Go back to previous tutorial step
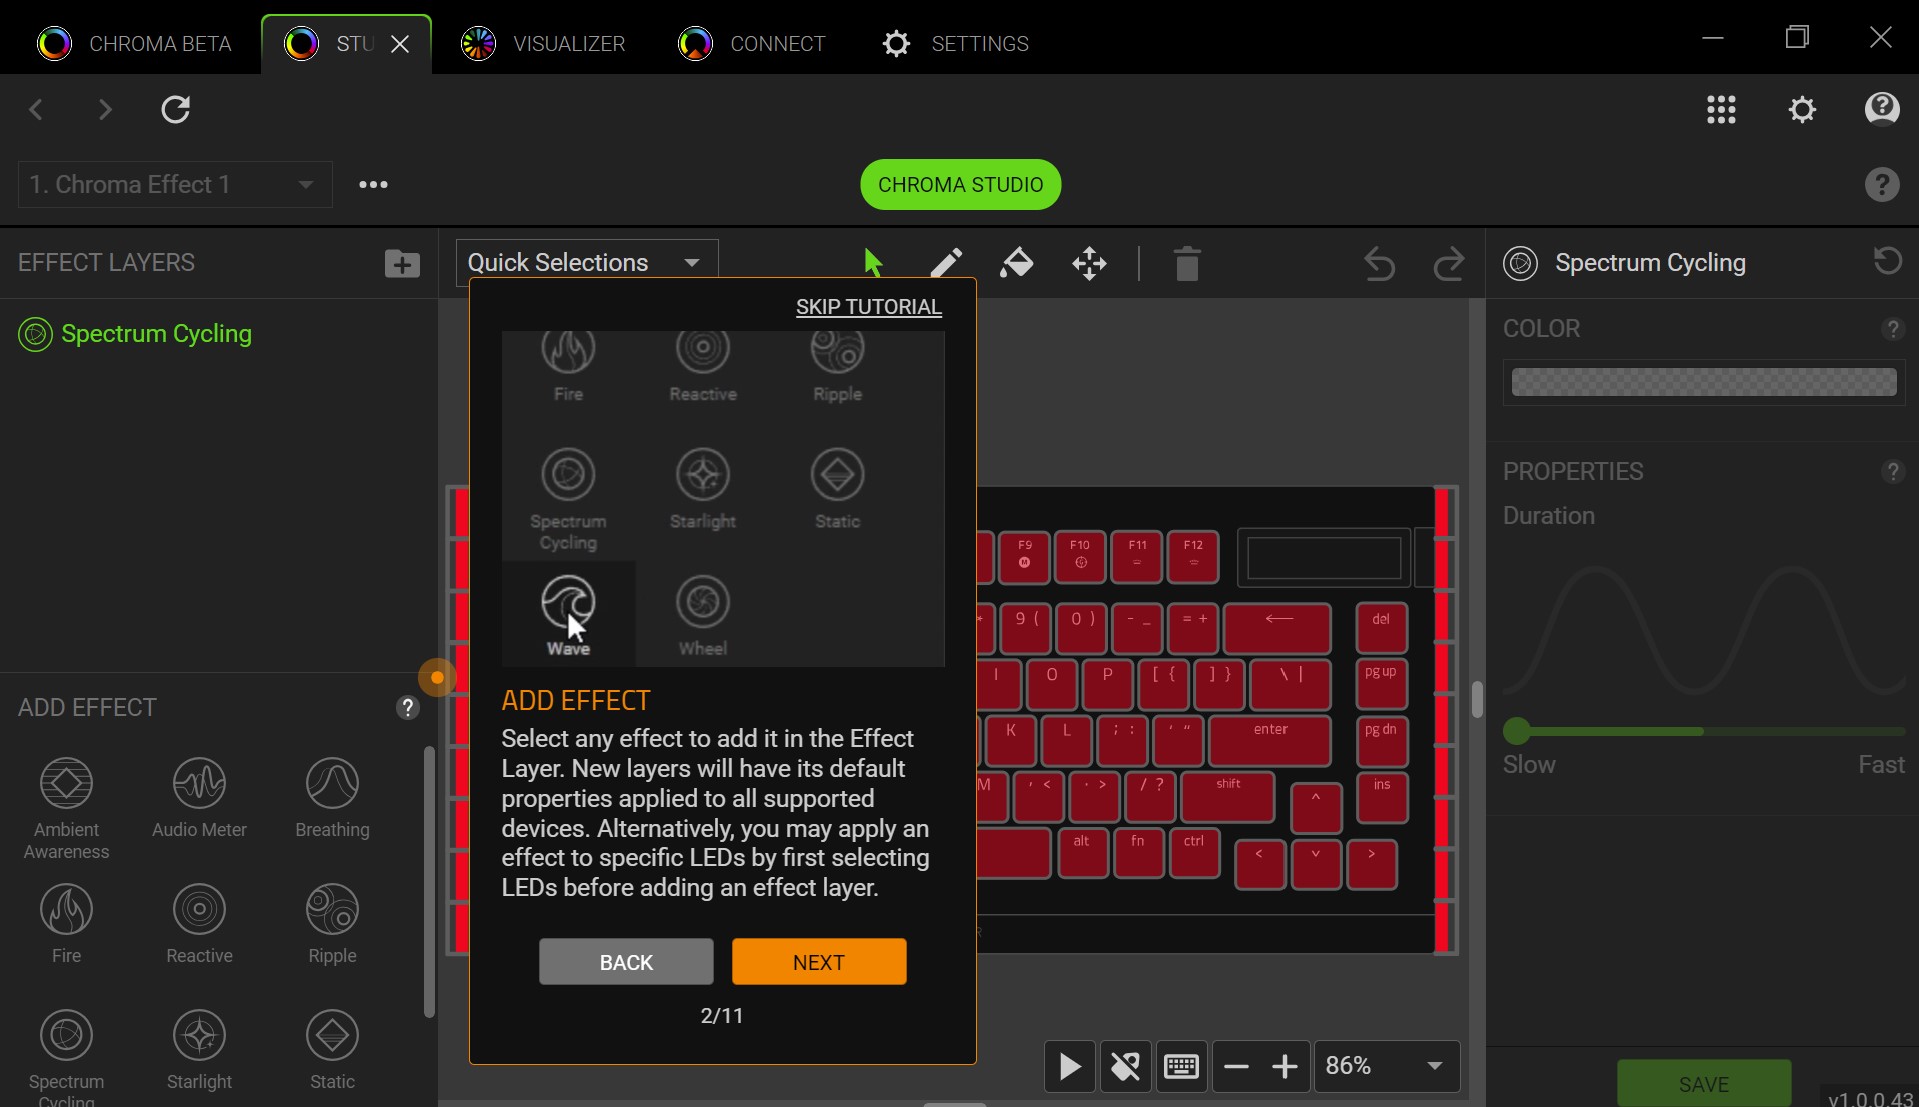 (626, 962)
